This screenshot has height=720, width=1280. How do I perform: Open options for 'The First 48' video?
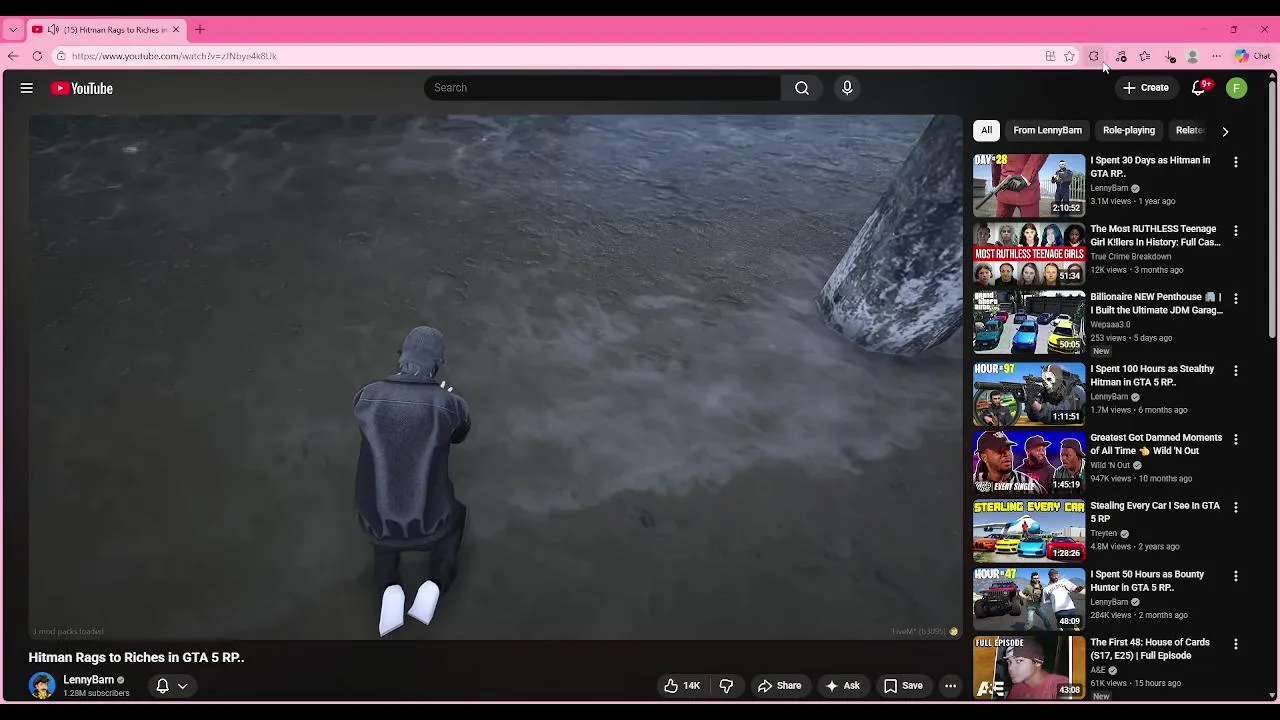1236,645
